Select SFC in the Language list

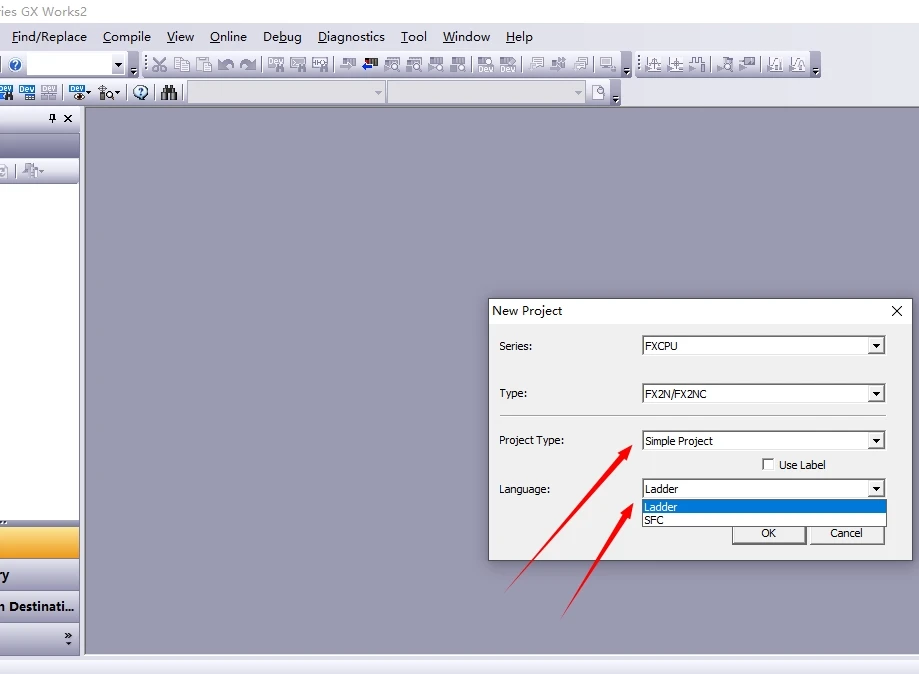click(x=764, y=520)
